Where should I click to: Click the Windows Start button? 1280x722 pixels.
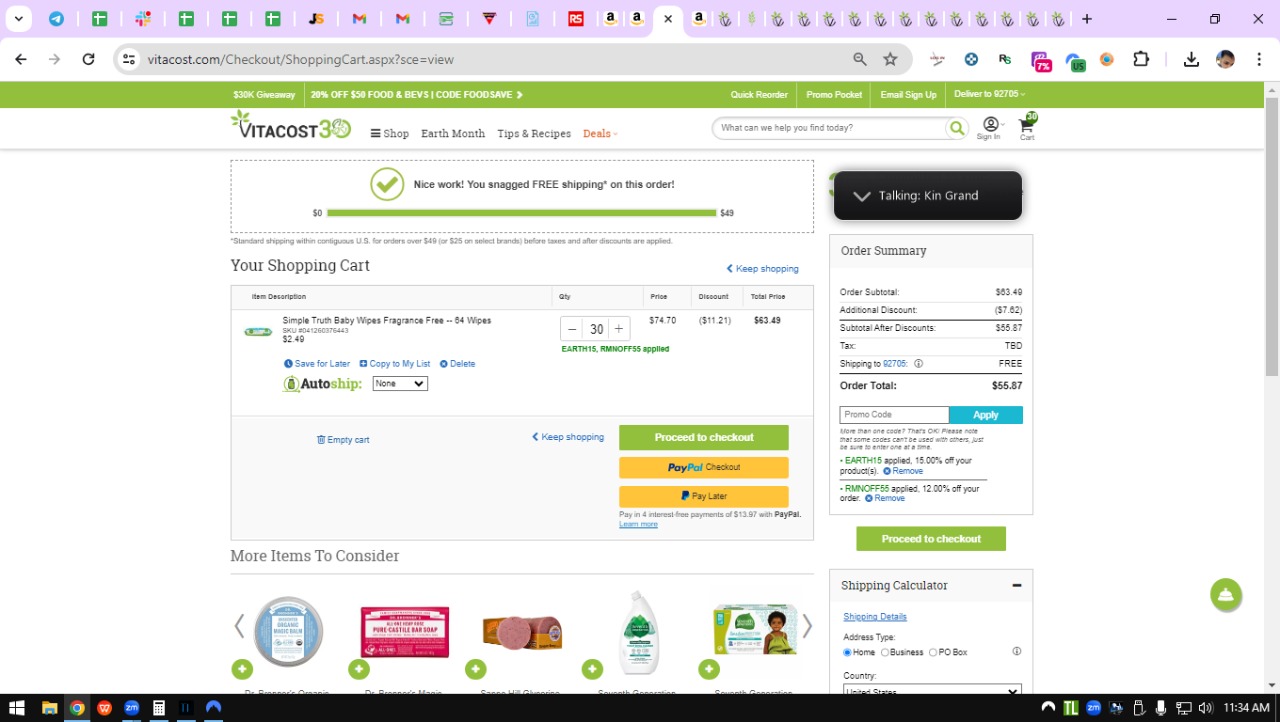tap(16, 708)
